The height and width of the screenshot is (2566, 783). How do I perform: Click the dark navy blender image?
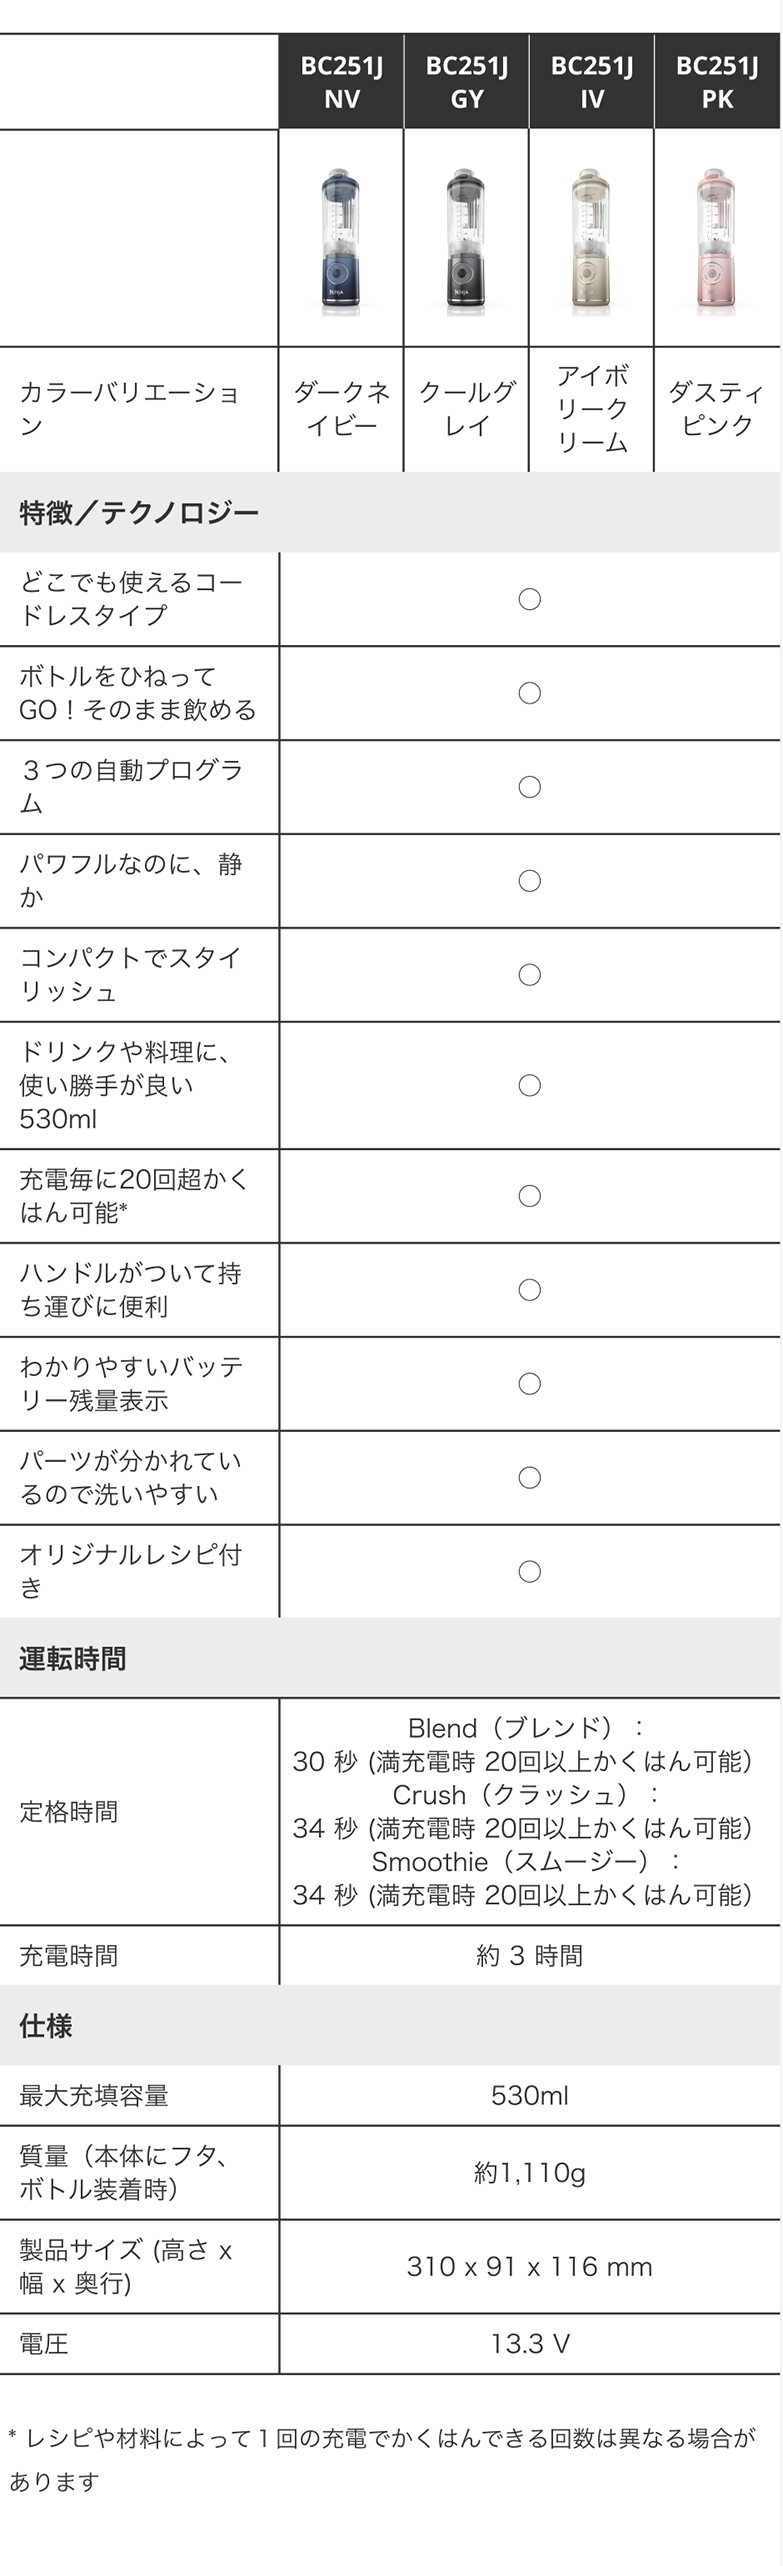pyautogui.click(x=341, y=240)
